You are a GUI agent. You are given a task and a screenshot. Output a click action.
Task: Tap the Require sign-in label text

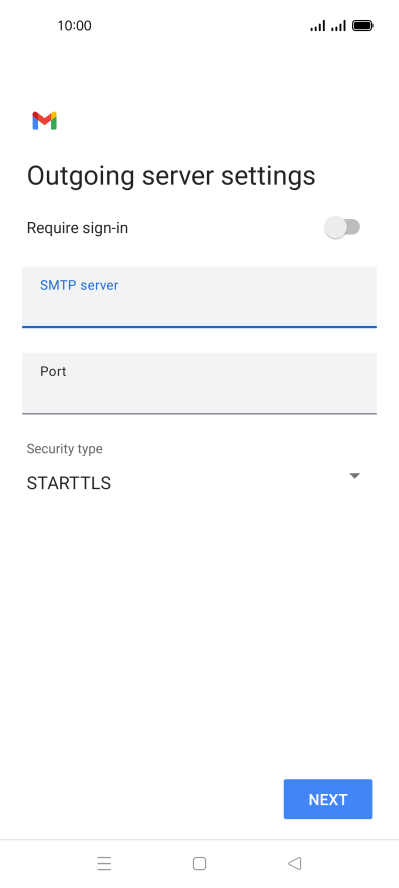click(78, 228)
